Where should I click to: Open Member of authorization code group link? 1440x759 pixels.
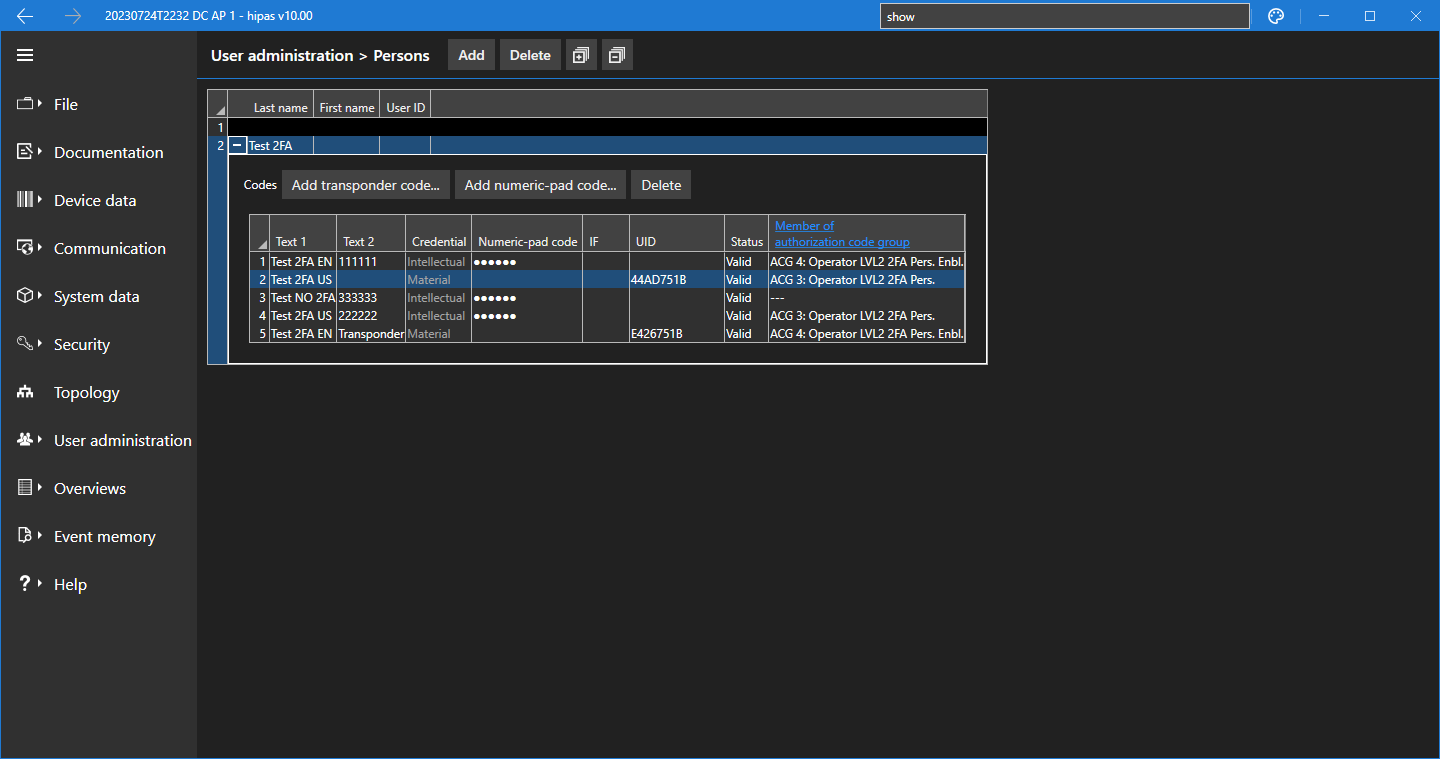tap(842, 234)
